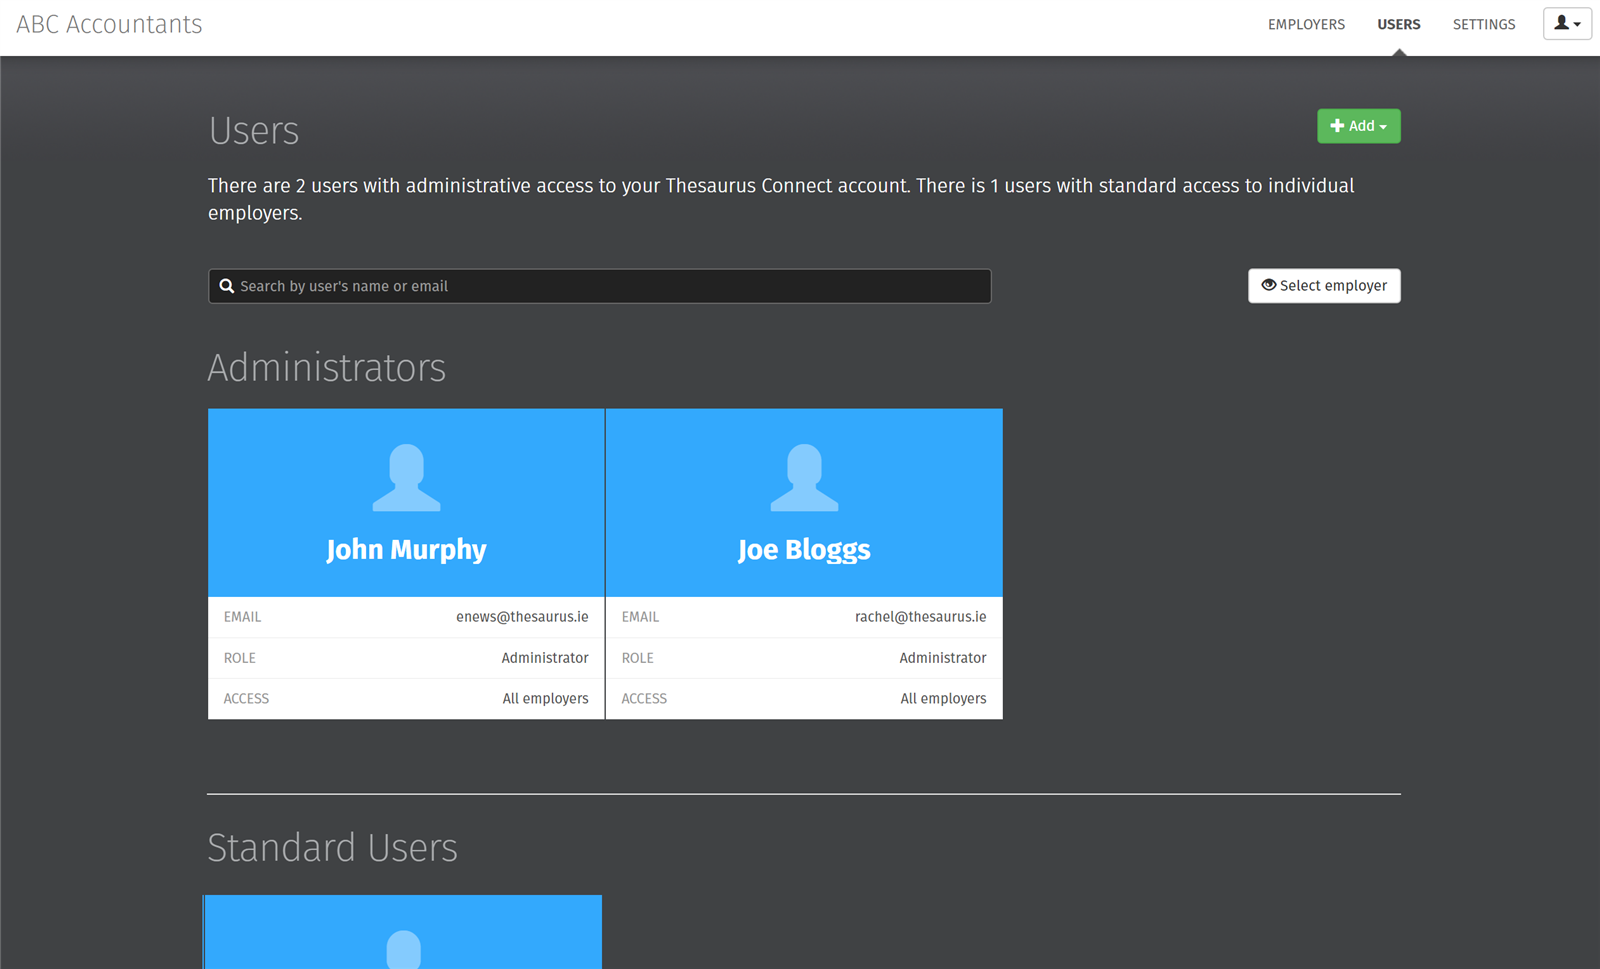
Task: Click Joe Bloggs's avatar icon
Action: point(804,478)
